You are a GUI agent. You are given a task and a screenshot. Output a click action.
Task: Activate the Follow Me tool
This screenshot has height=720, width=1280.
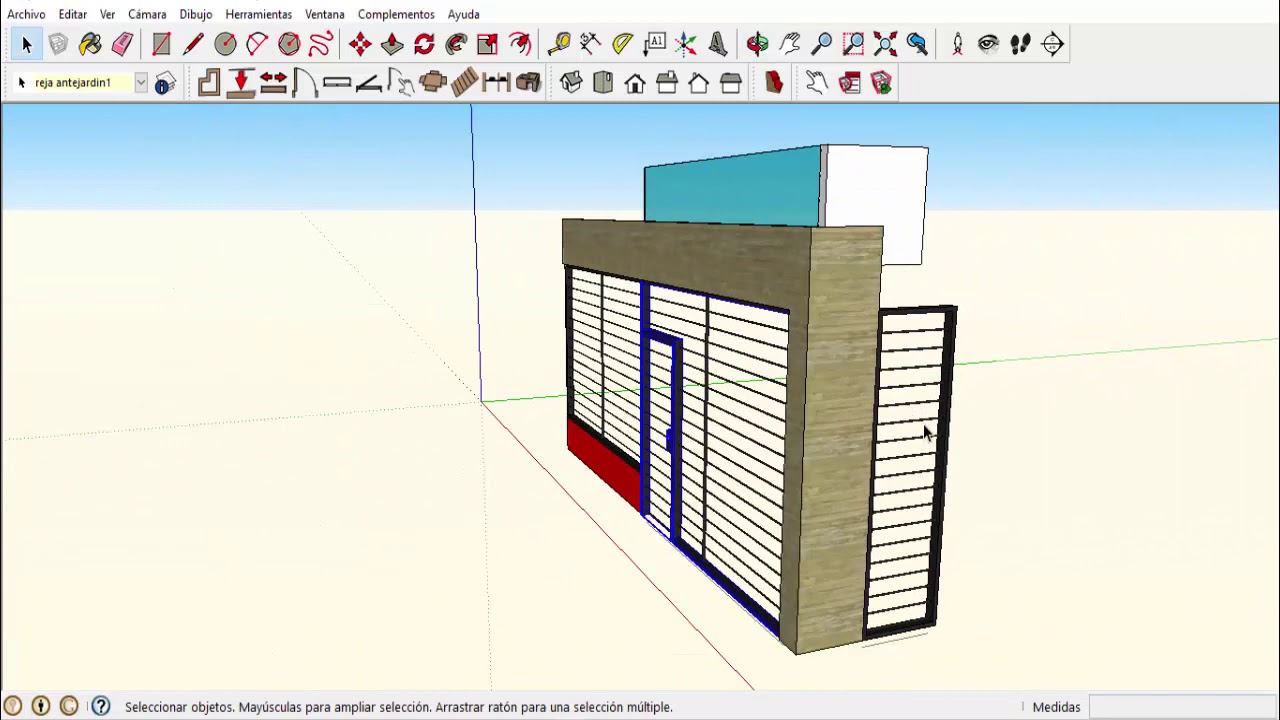click(456, 44)
